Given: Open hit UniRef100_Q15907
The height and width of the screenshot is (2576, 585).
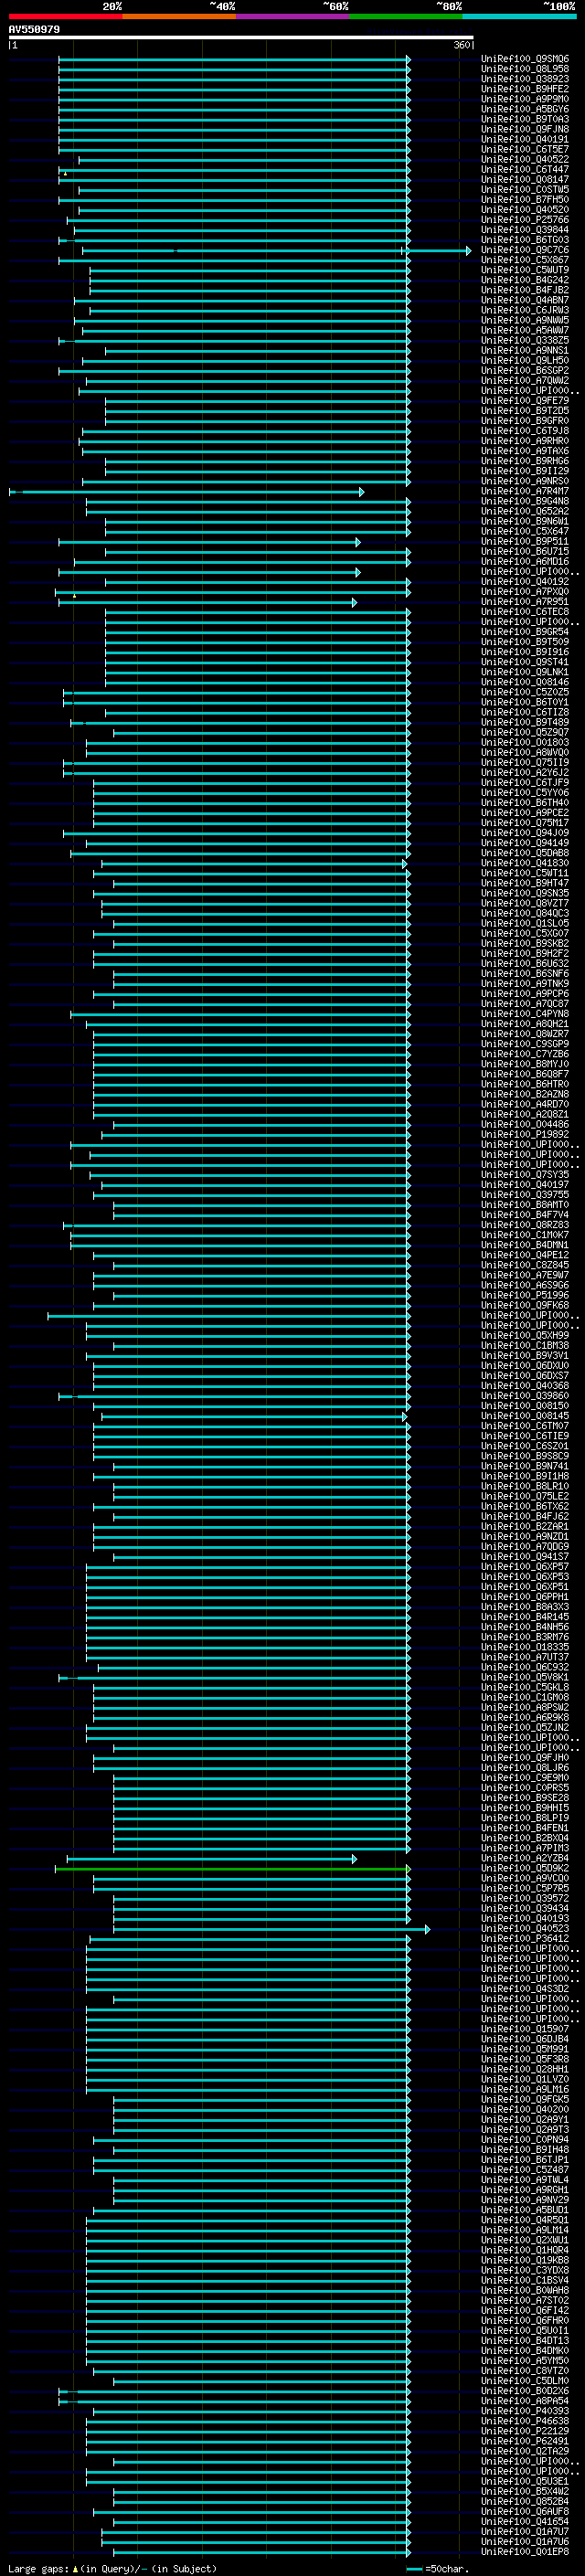Looking at the screenshot, I should (525, 2029).
